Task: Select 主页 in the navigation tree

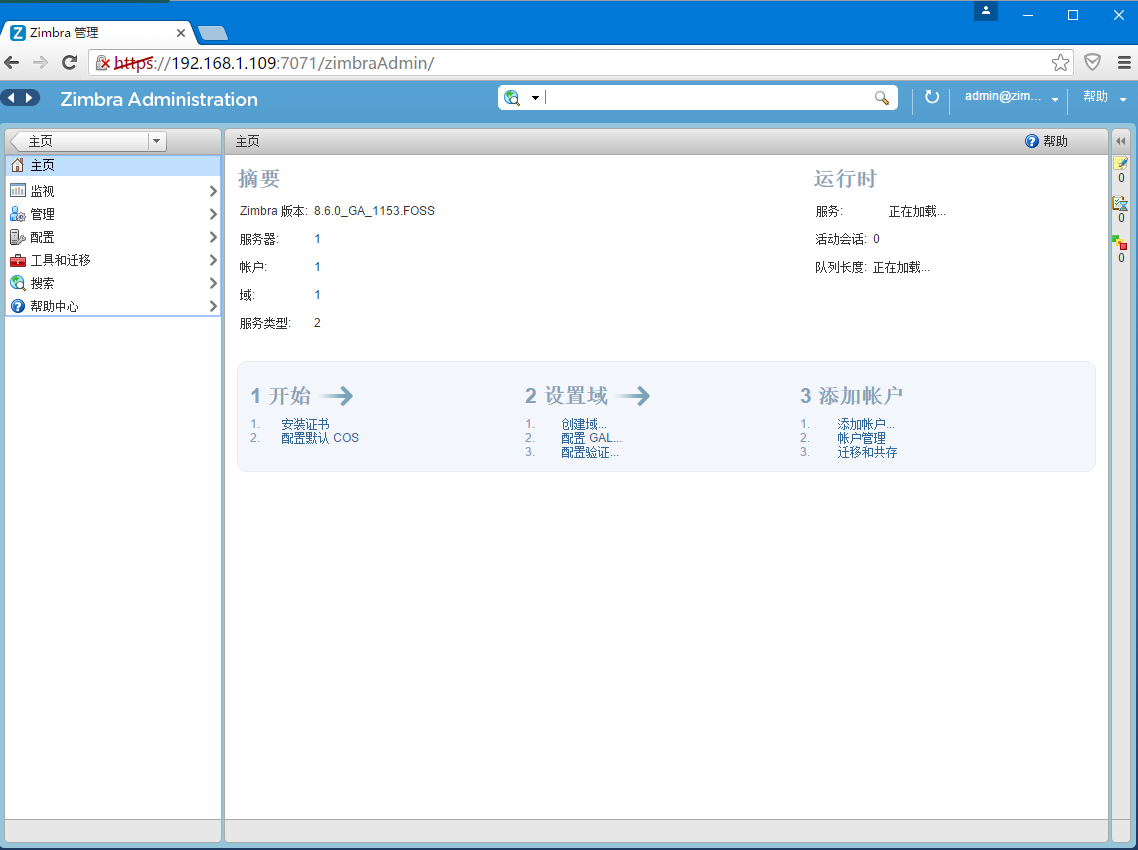Action: [x=113, y=165]
